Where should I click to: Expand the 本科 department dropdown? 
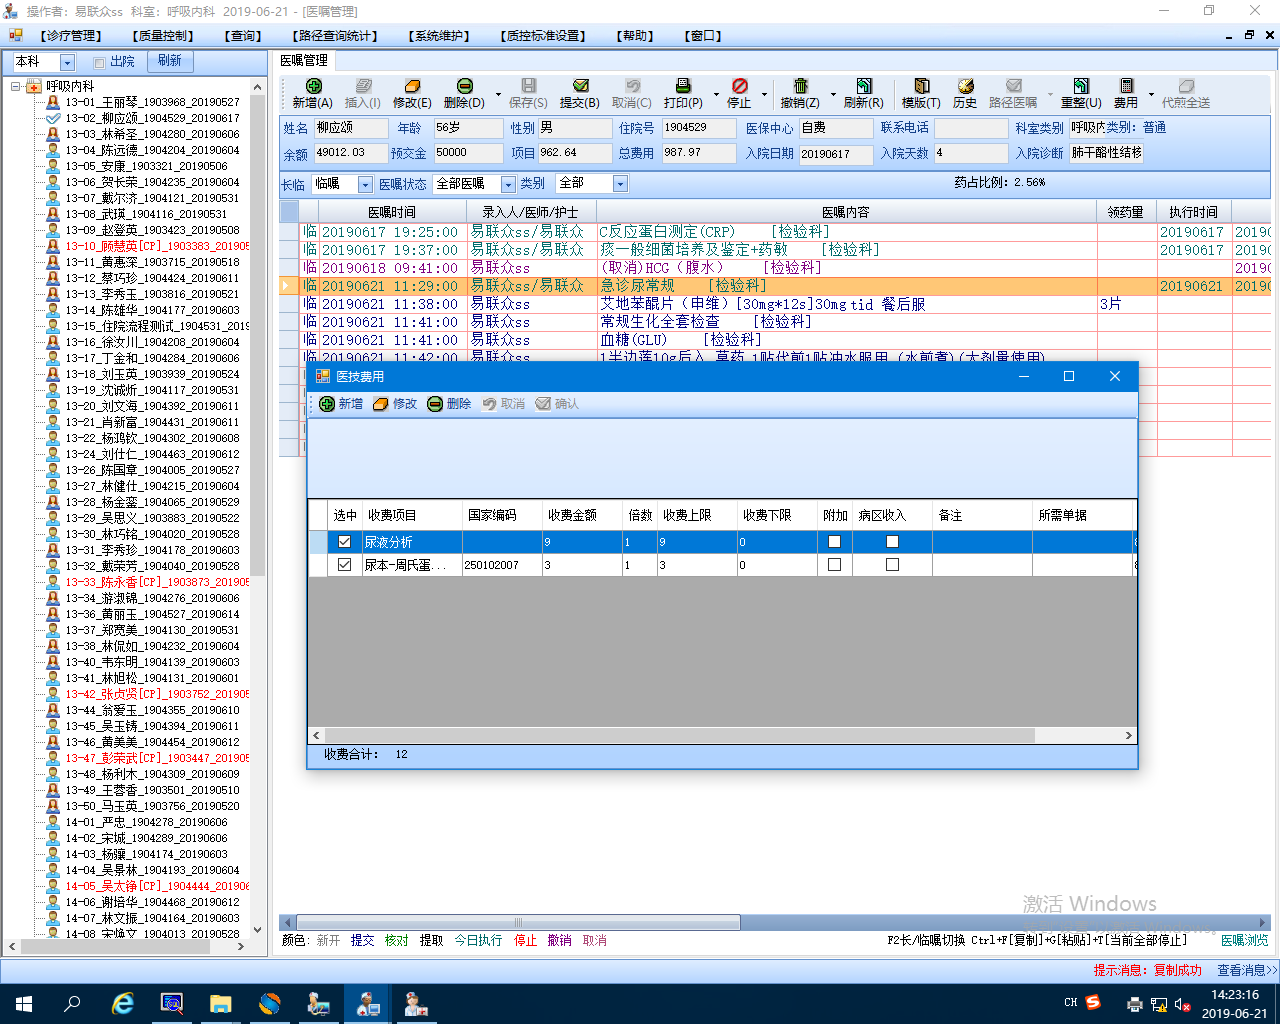(x=67, y=62)
